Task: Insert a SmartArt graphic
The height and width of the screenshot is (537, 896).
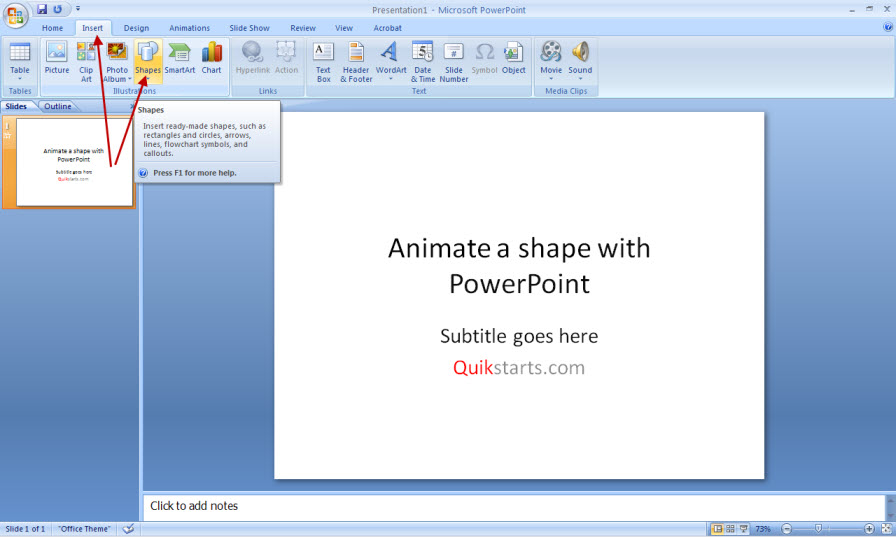Action: pos(179,57)
